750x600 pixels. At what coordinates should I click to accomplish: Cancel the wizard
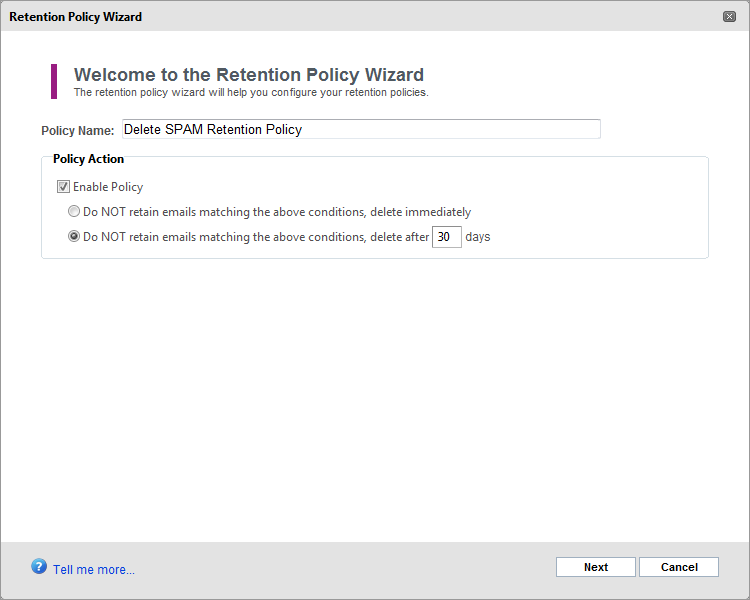(679, 567)
